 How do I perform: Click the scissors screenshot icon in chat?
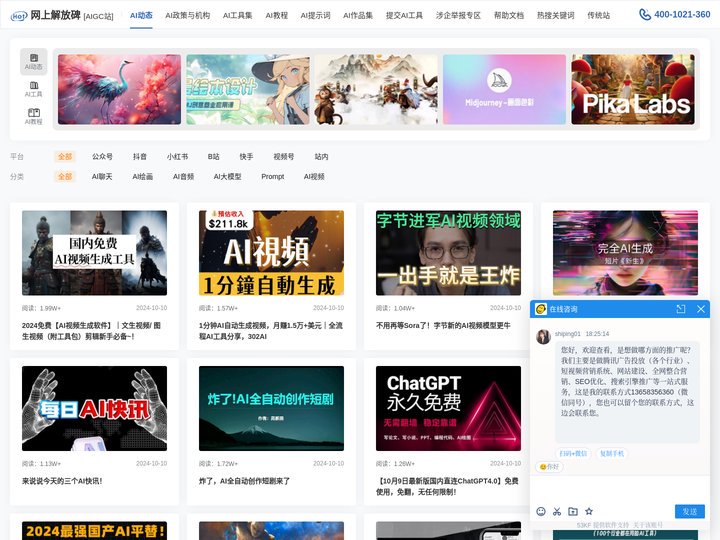point(557,511)
